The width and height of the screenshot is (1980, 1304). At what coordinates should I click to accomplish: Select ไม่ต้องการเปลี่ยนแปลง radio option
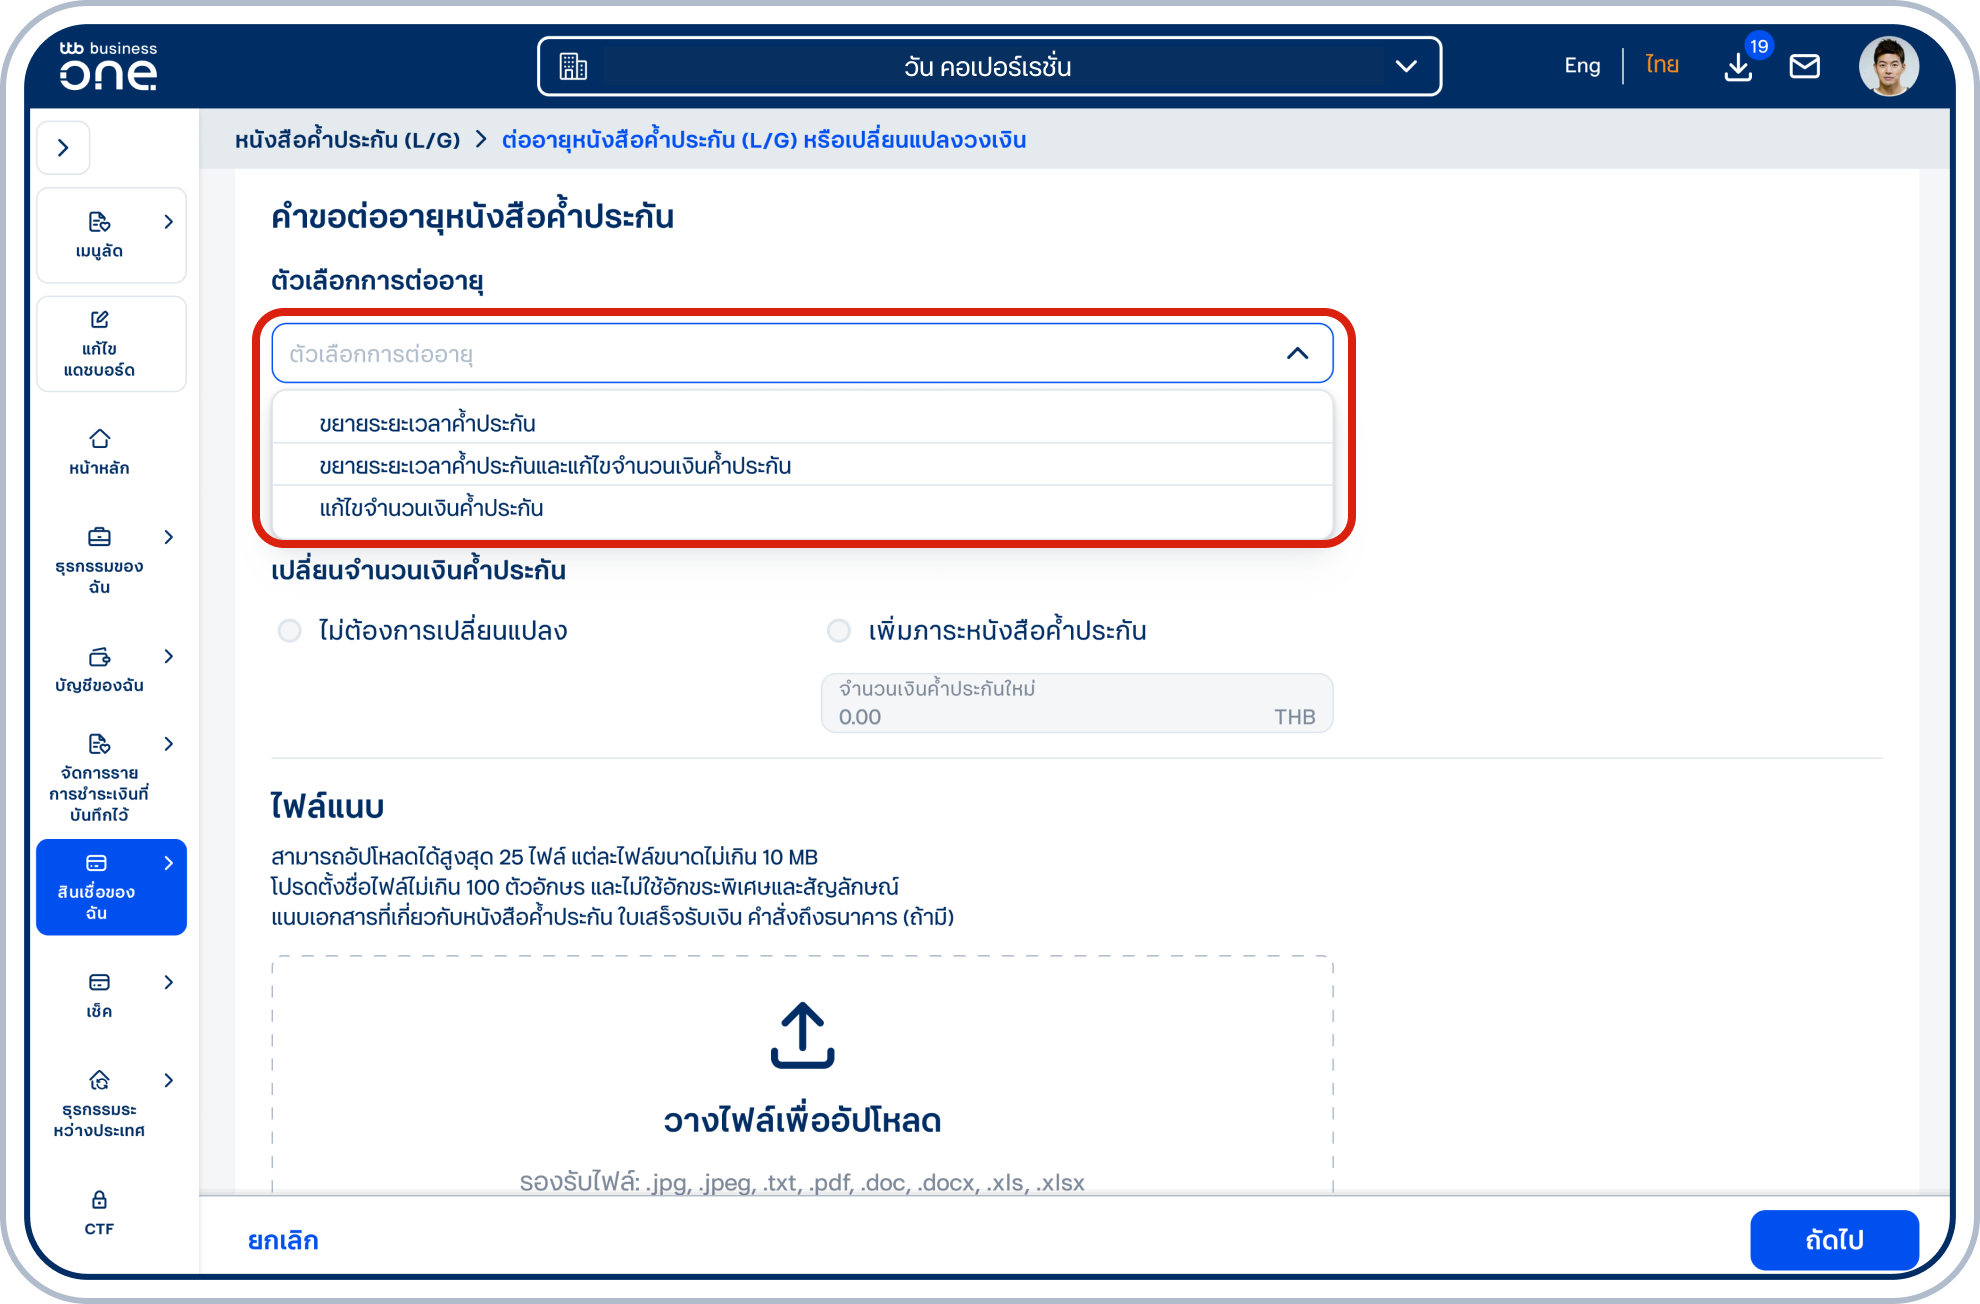coord(290,631)
